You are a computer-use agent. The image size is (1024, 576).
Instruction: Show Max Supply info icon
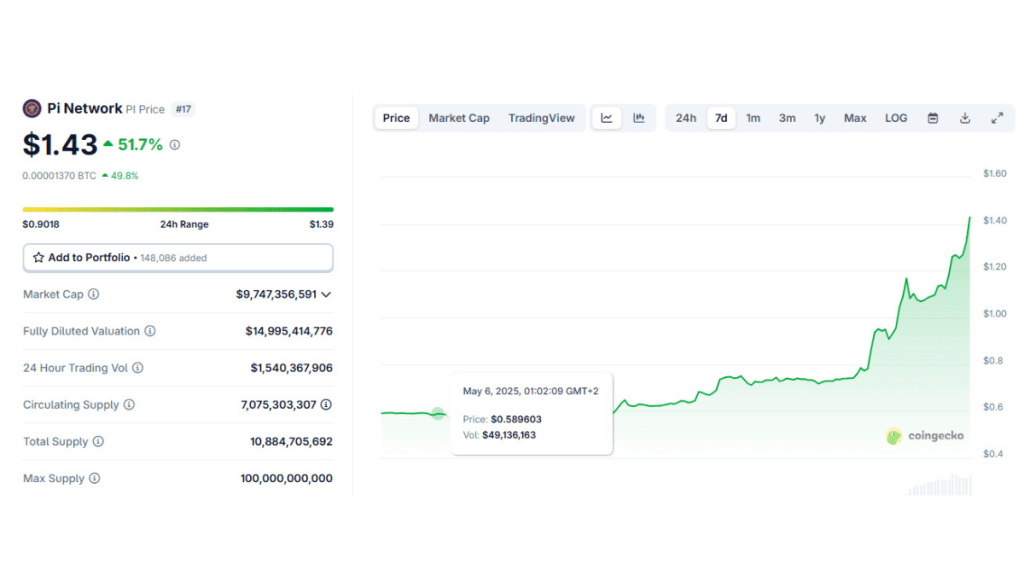pos(95,479)
